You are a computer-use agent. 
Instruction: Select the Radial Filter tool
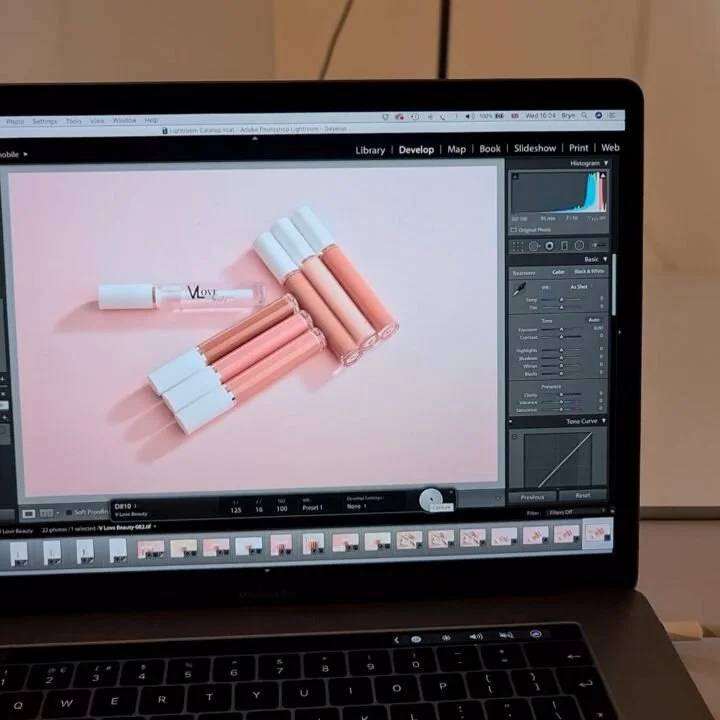pos(579,246)
